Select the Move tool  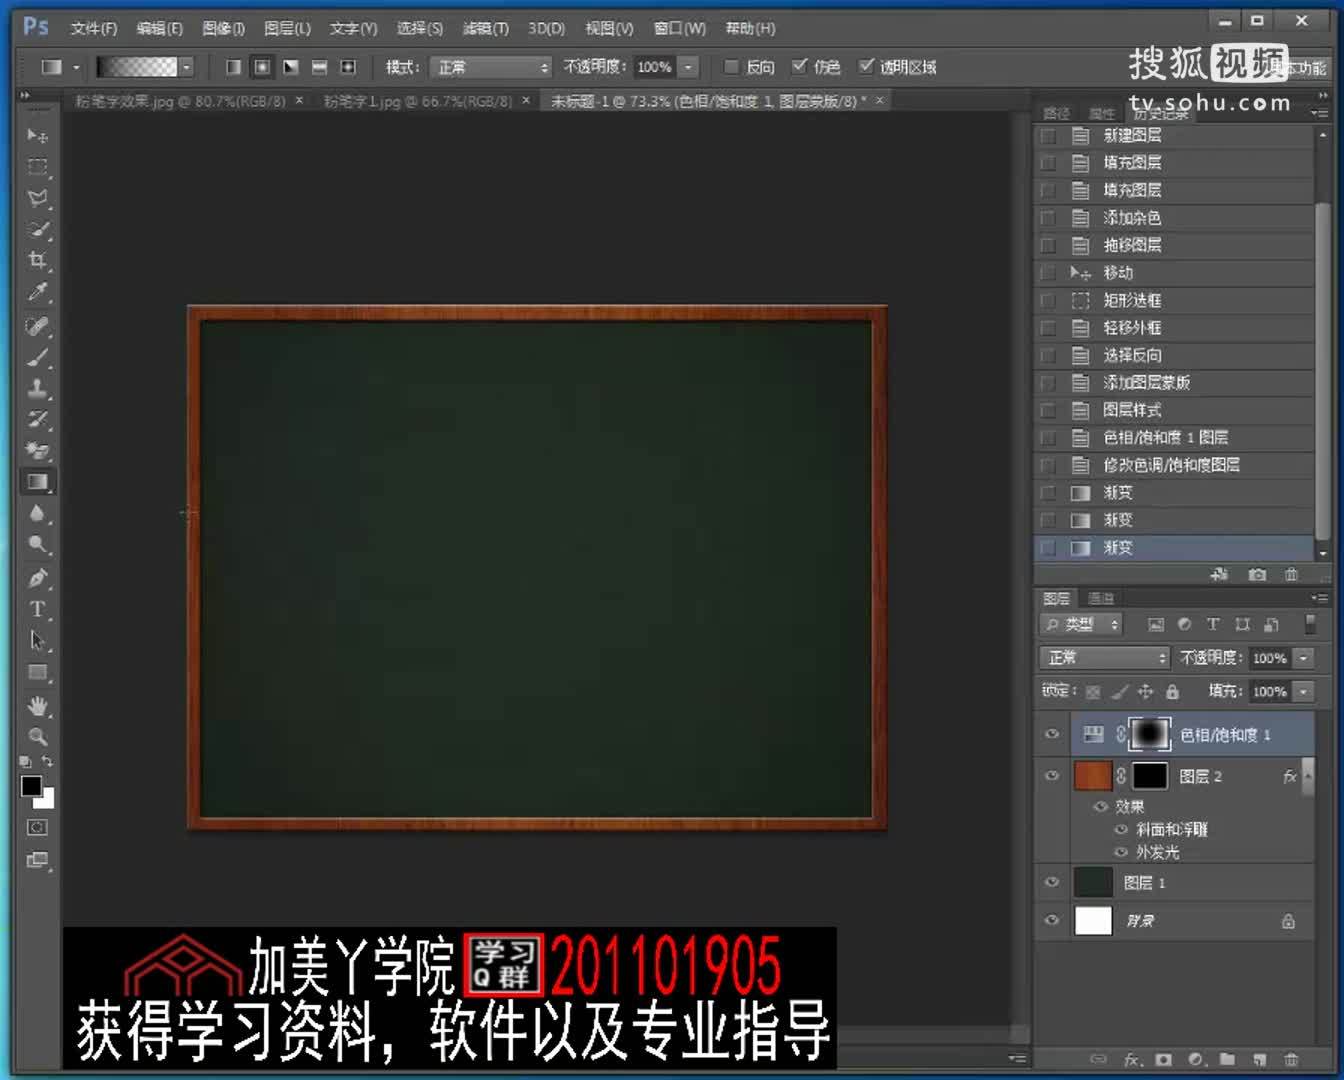point(38,135)
